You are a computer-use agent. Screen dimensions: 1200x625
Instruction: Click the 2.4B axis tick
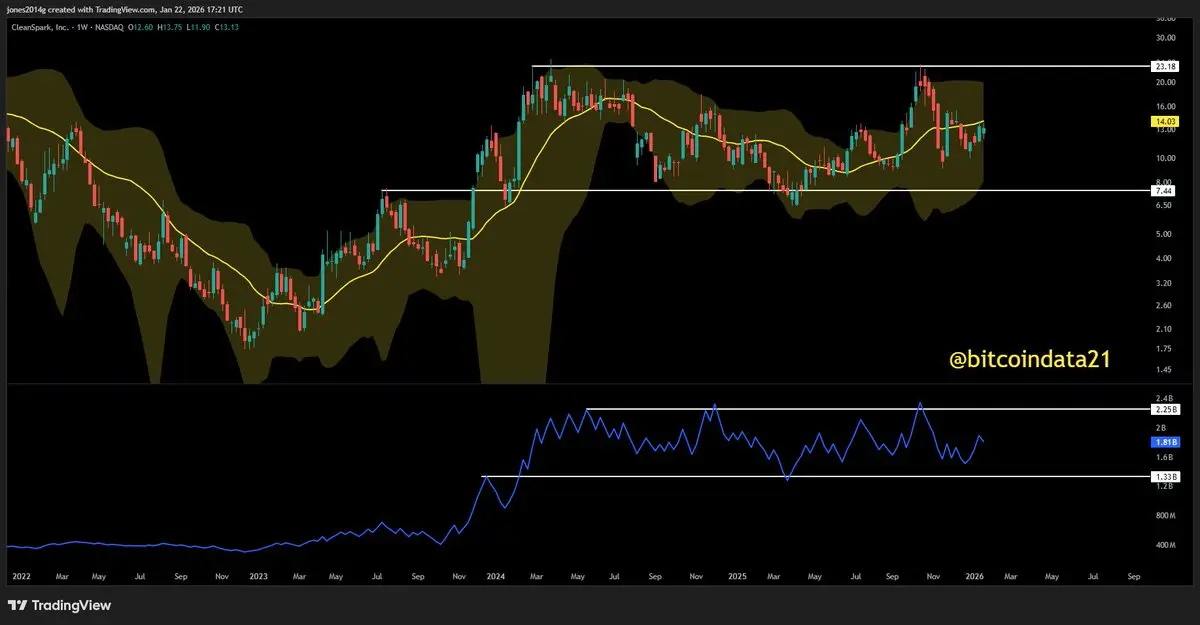pos(1163,398)
